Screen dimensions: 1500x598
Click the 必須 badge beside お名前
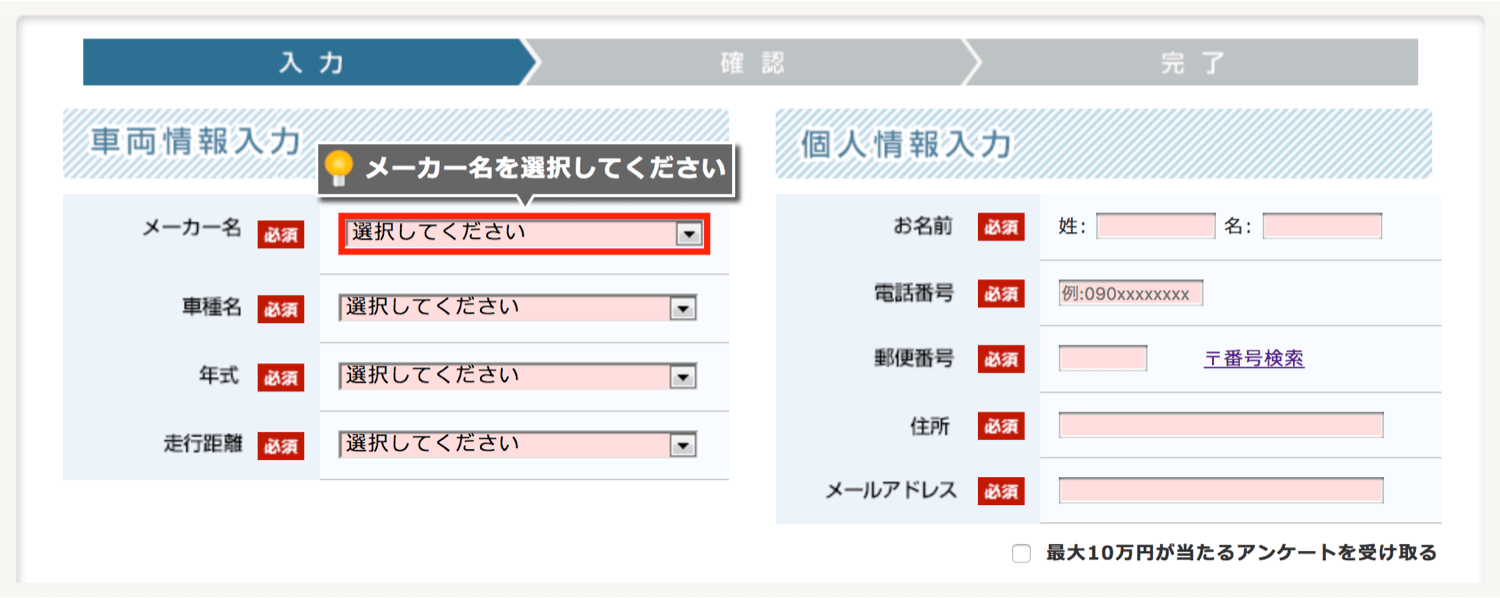[1000, 228]
